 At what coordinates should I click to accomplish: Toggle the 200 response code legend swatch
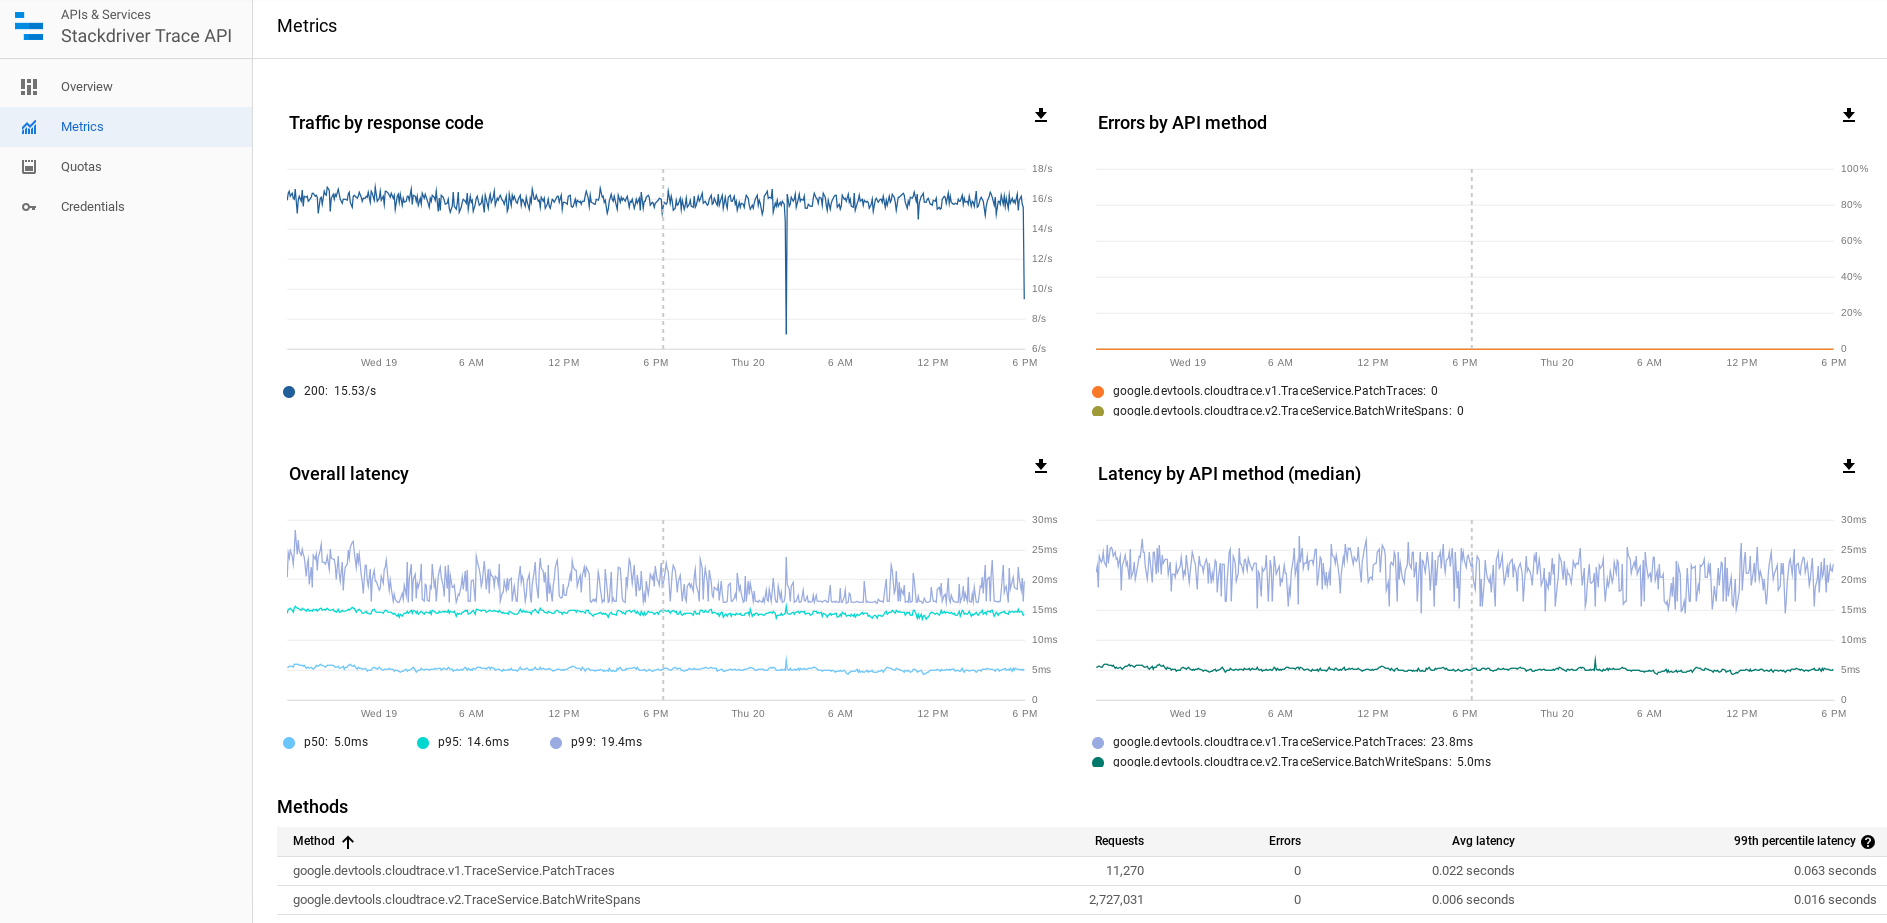289,392
